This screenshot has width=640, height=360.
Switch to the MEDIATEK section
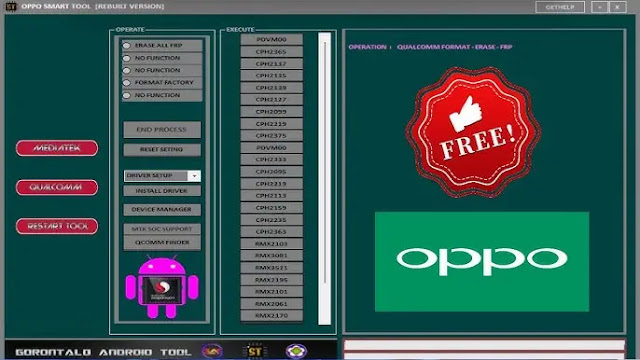coord(57,148)
